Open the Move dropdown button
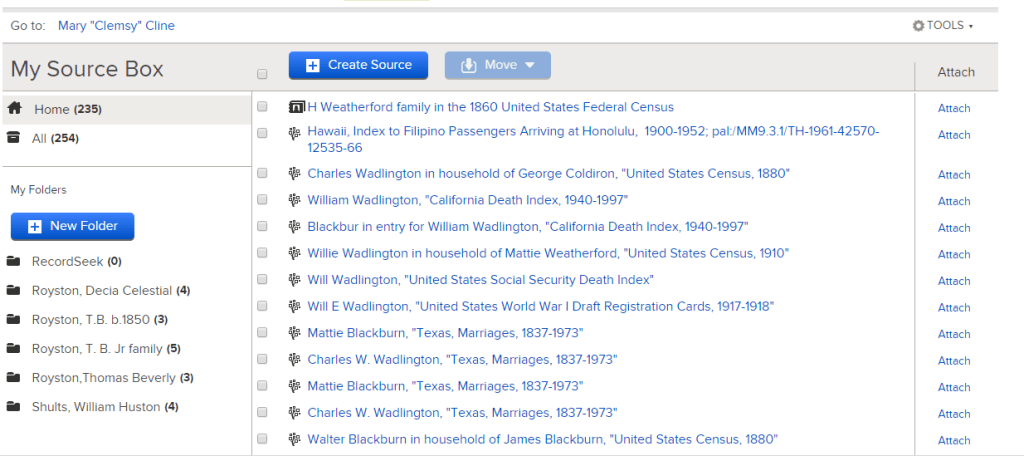This screenshot has height=456, width=1024. [498, 65]
